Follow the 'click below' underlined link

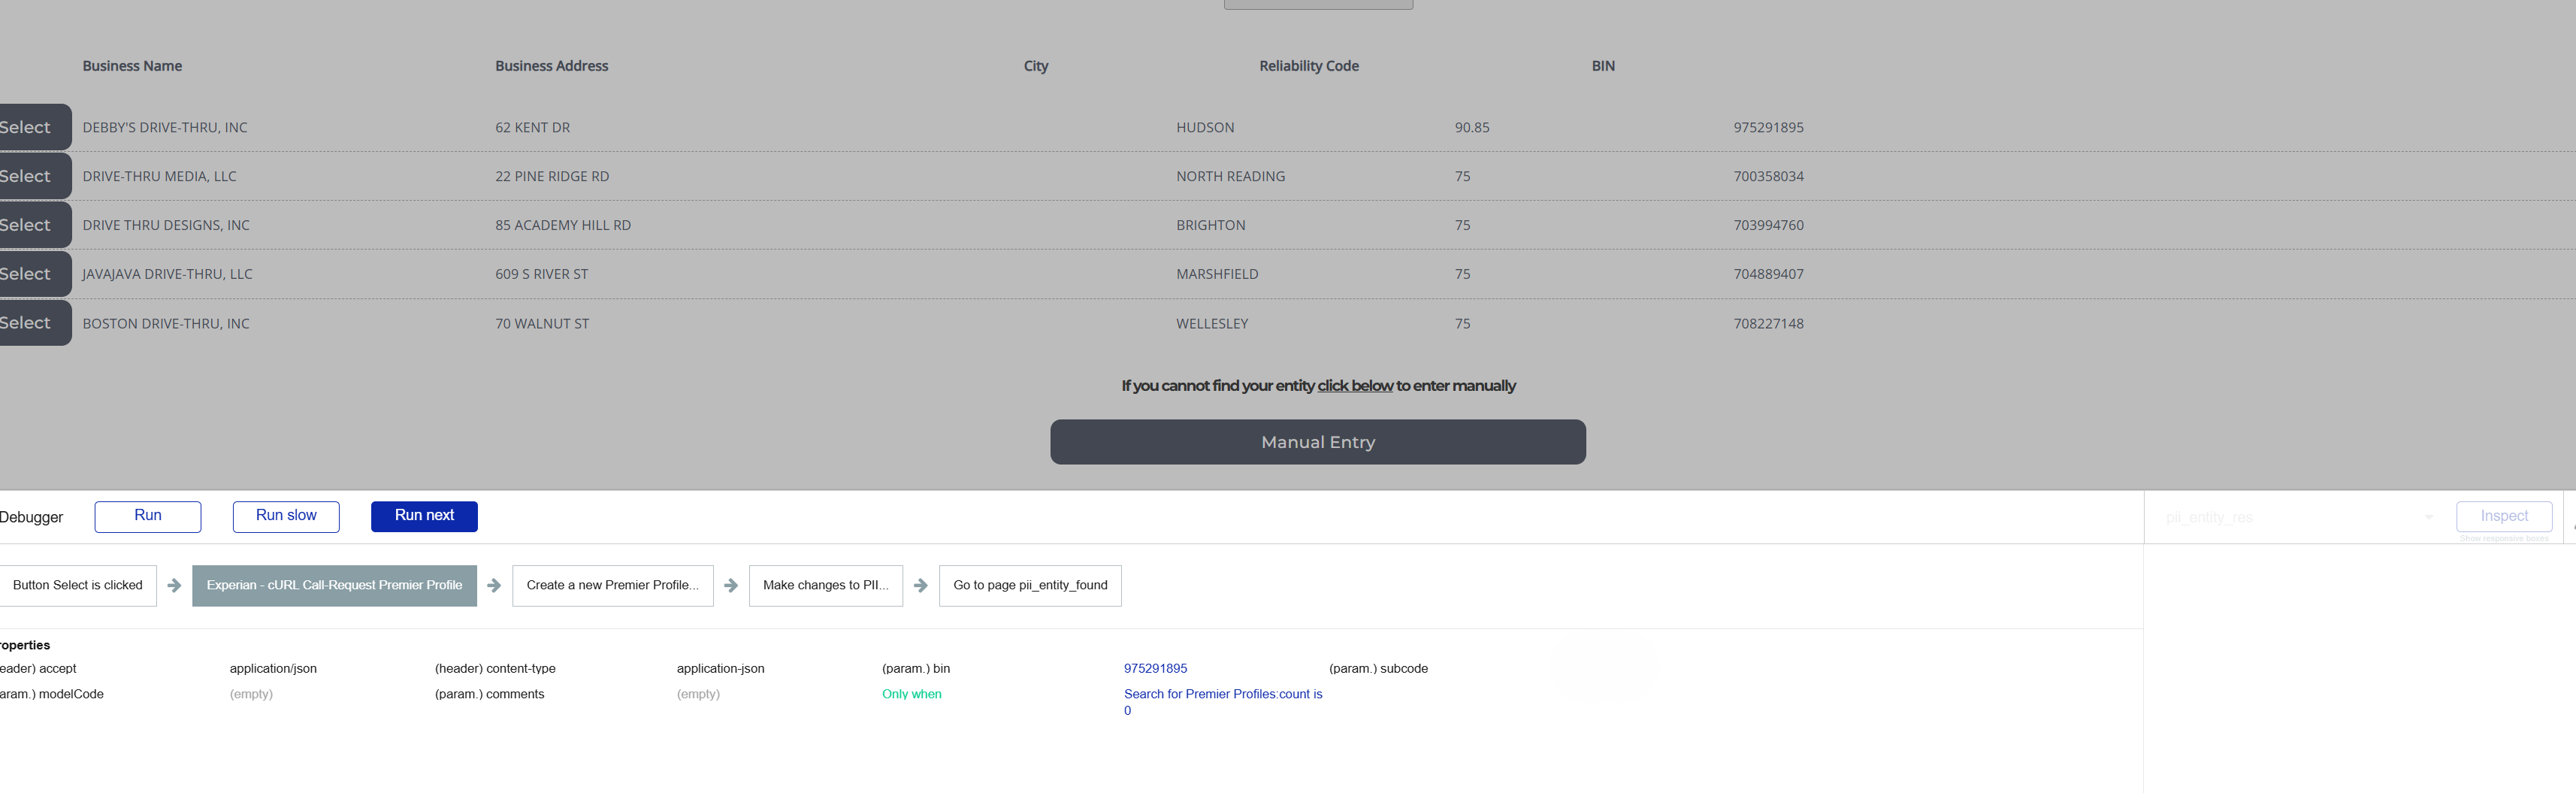(1354, 386)
